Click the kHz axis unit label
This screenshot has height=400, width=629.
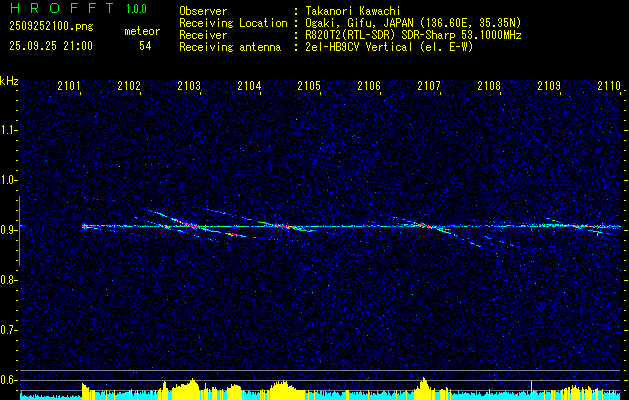click(9, 81)
